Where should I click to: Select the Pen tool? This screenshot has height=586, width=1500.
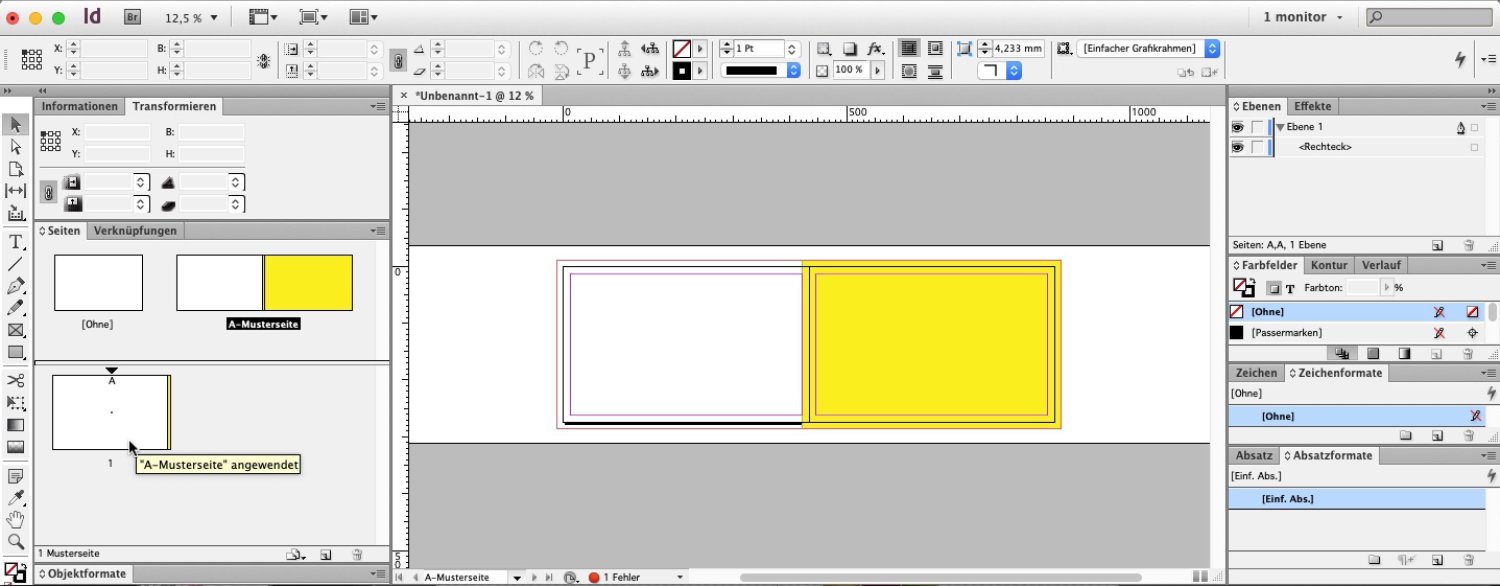pyautogui.click(x=16, y=286)
